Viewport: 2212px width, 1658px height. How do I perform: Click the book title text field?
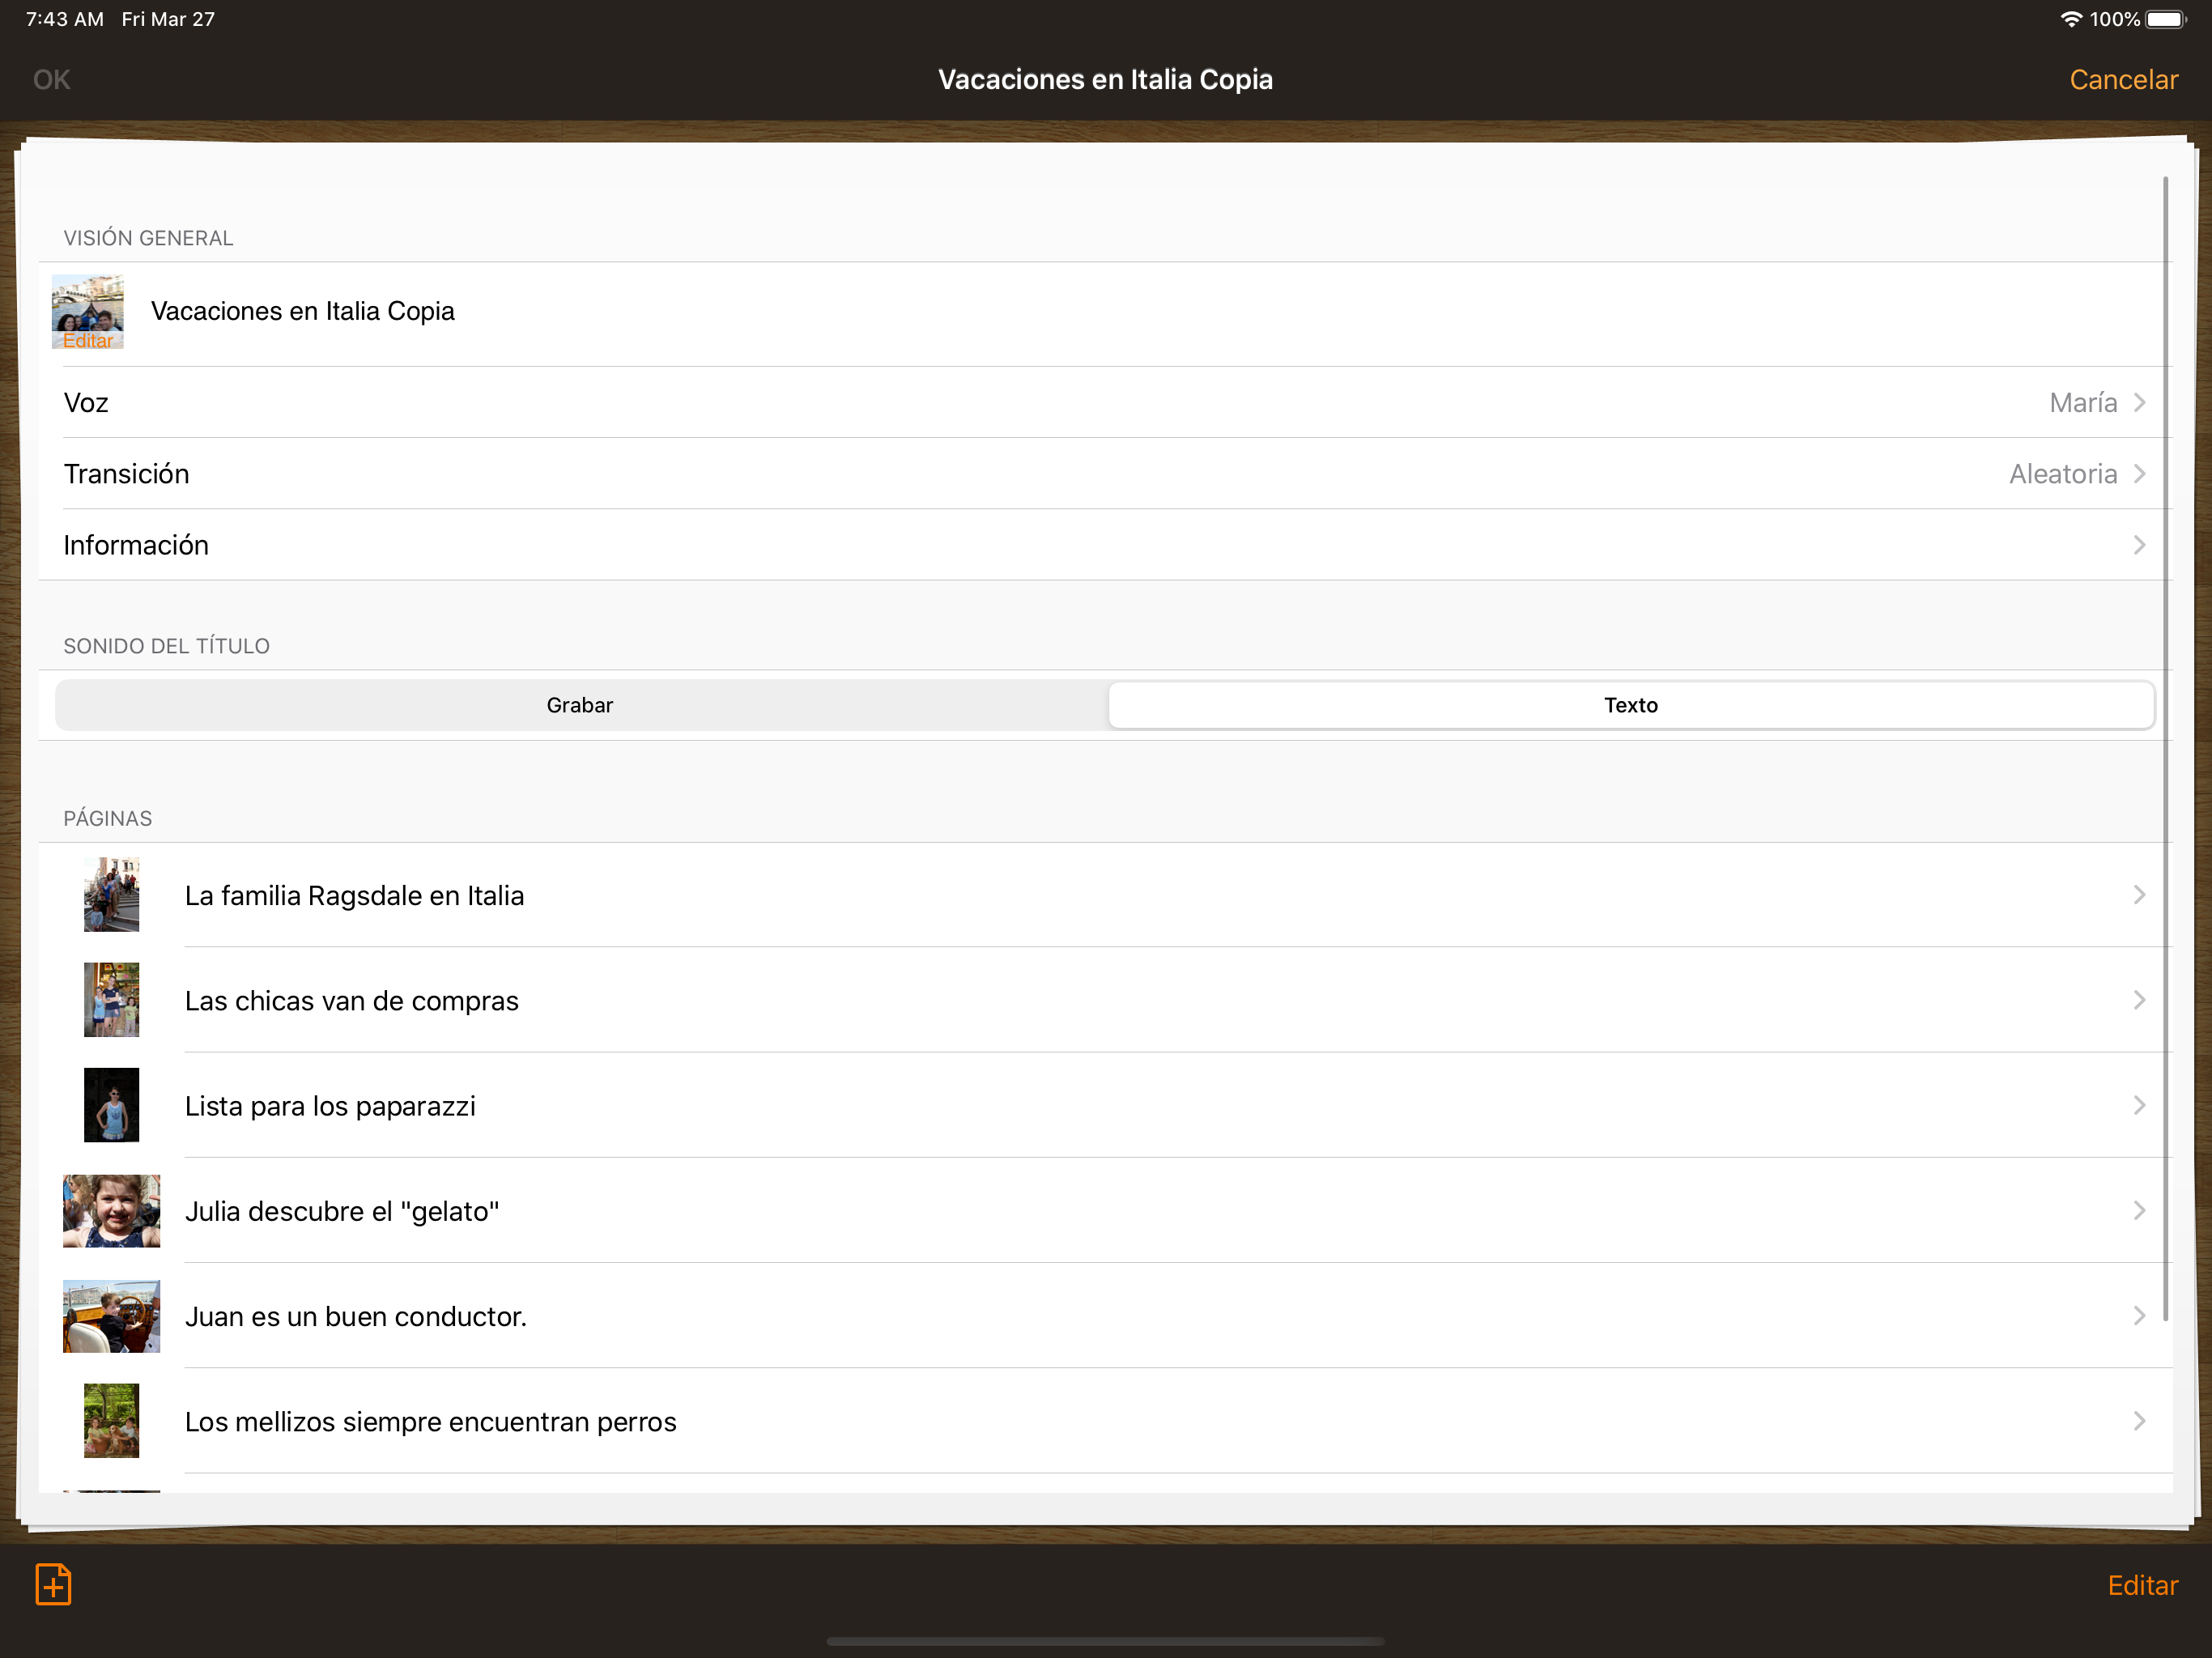pos(303,311)
